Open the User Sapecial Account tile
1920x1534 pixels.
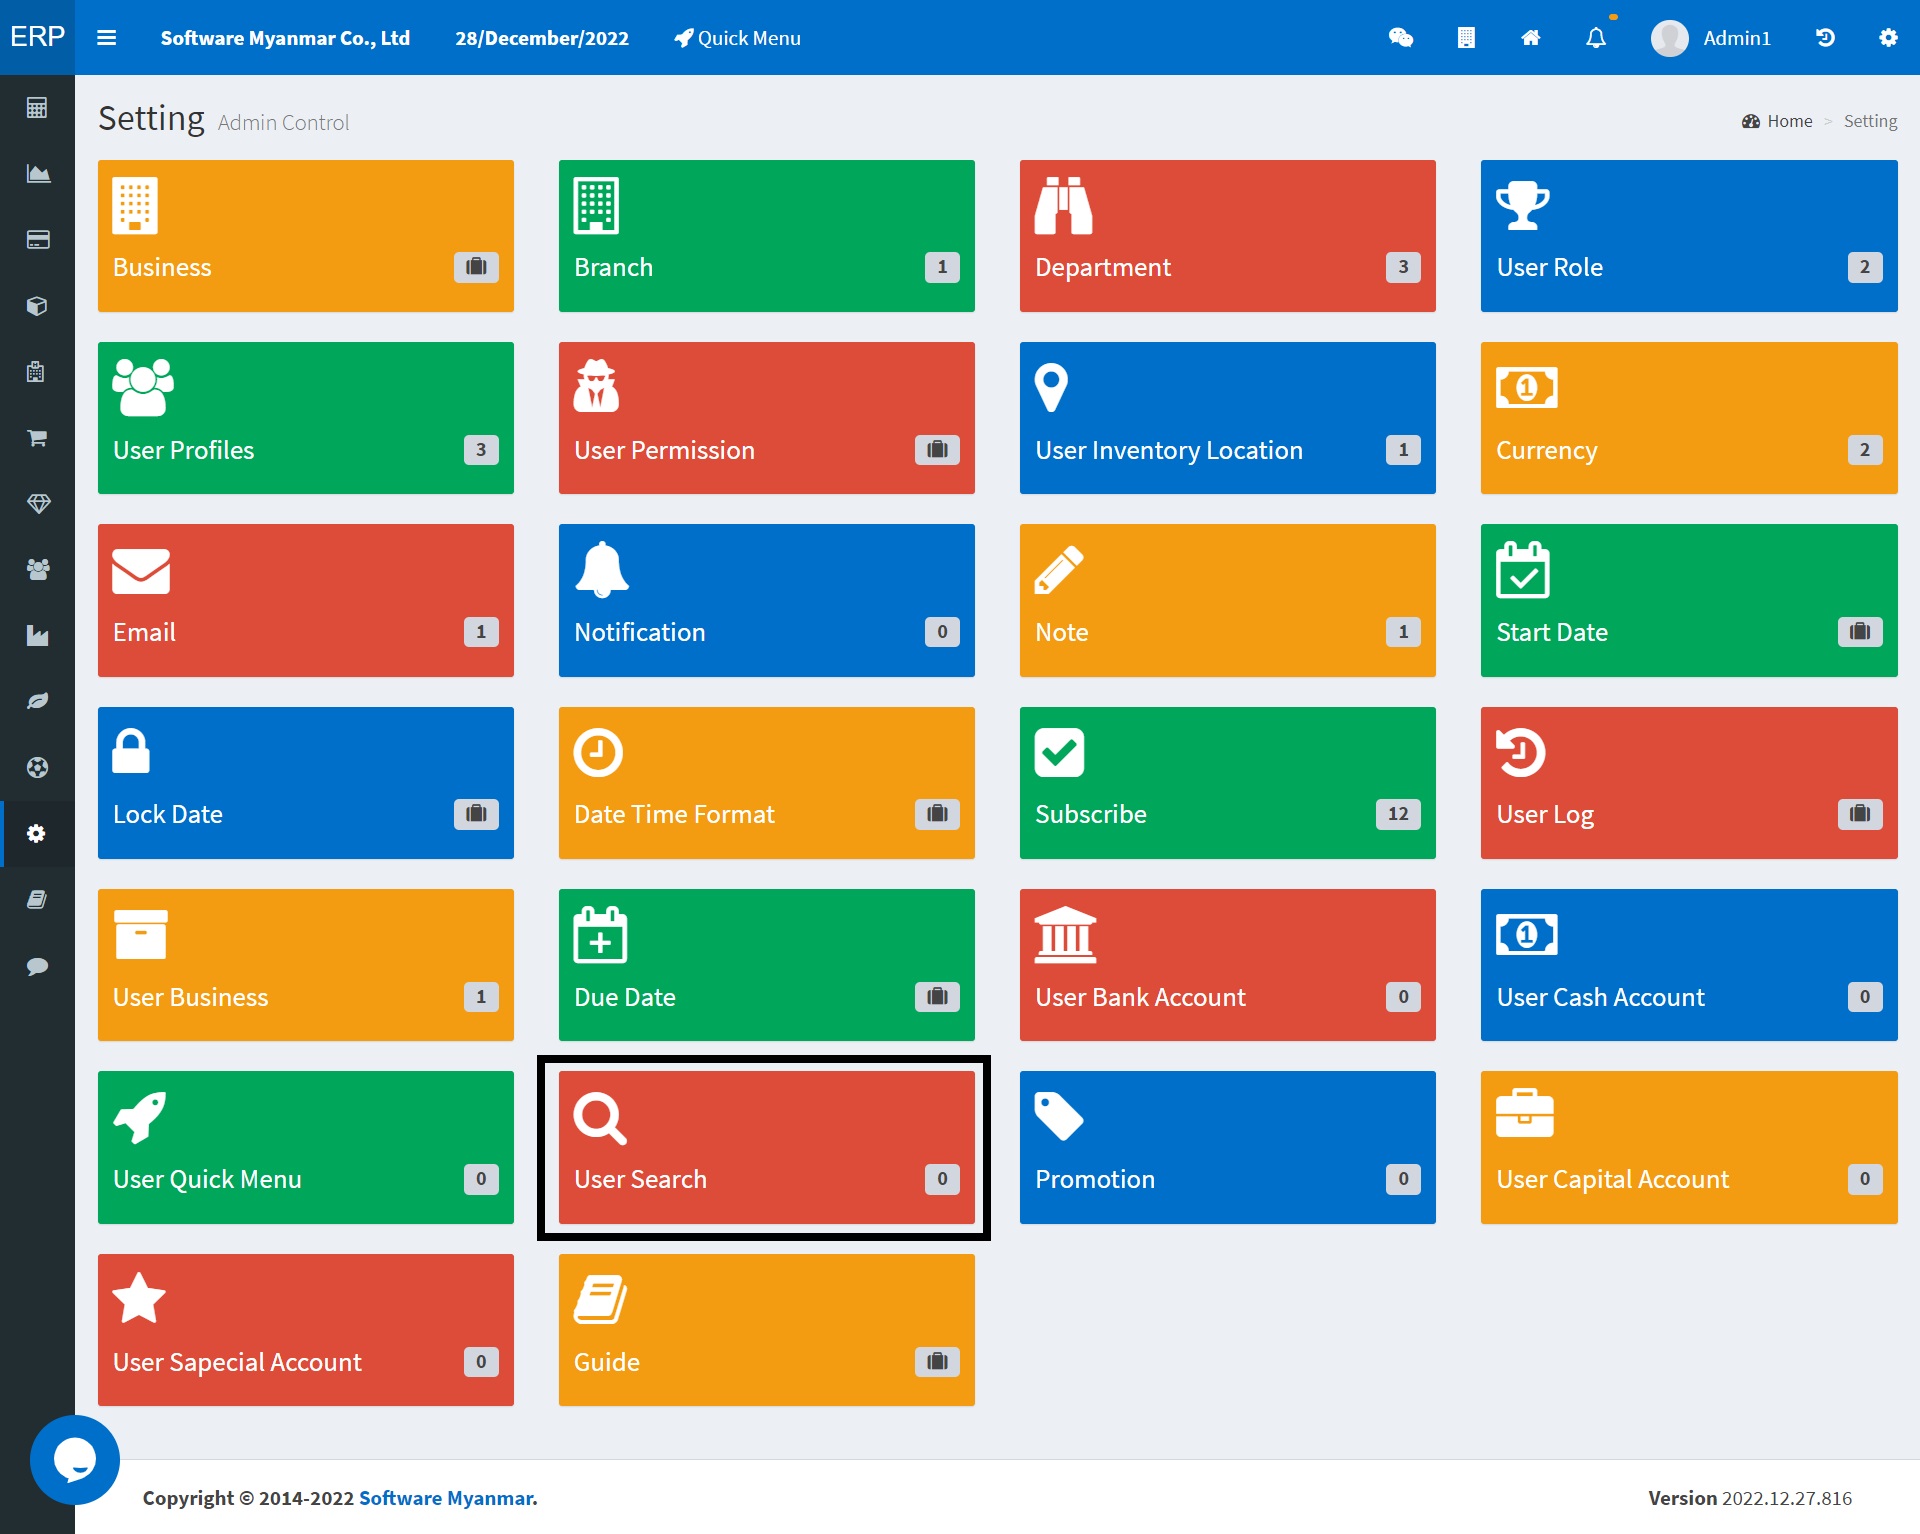[306, 1330]
